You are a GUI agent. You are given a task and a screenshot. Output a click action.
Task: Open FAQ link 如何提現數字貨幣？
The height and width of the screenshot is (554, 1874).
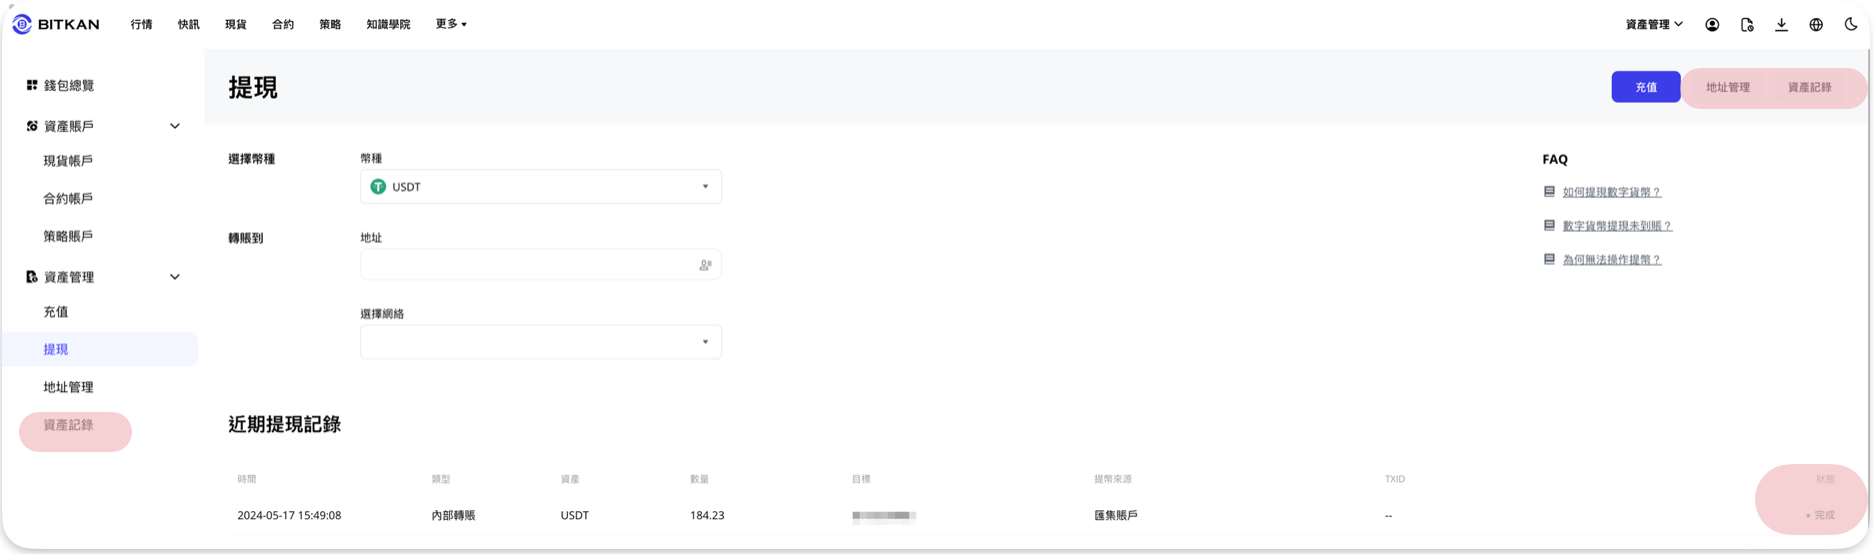click(1611, 192)
